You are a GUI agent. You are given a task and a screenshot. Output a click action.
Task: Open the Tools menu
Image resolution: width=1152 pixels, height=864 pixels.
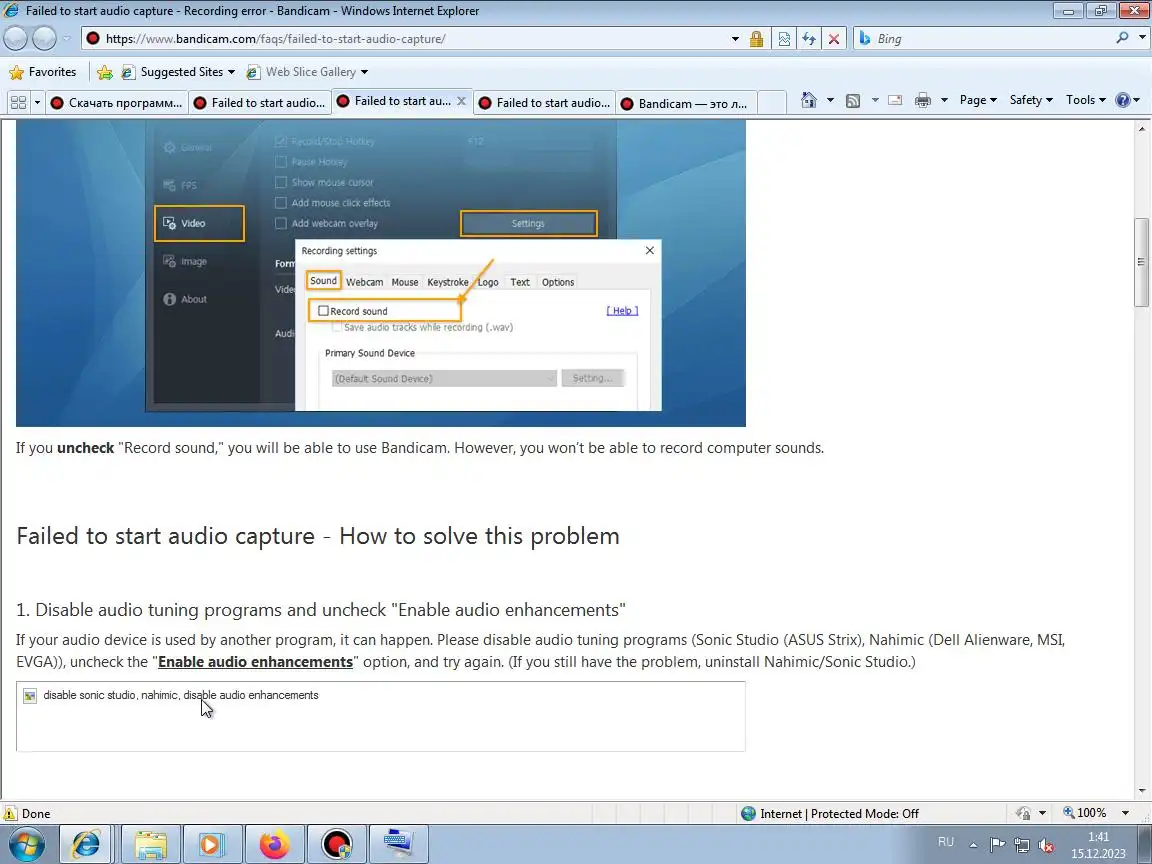click(1086, 100)
